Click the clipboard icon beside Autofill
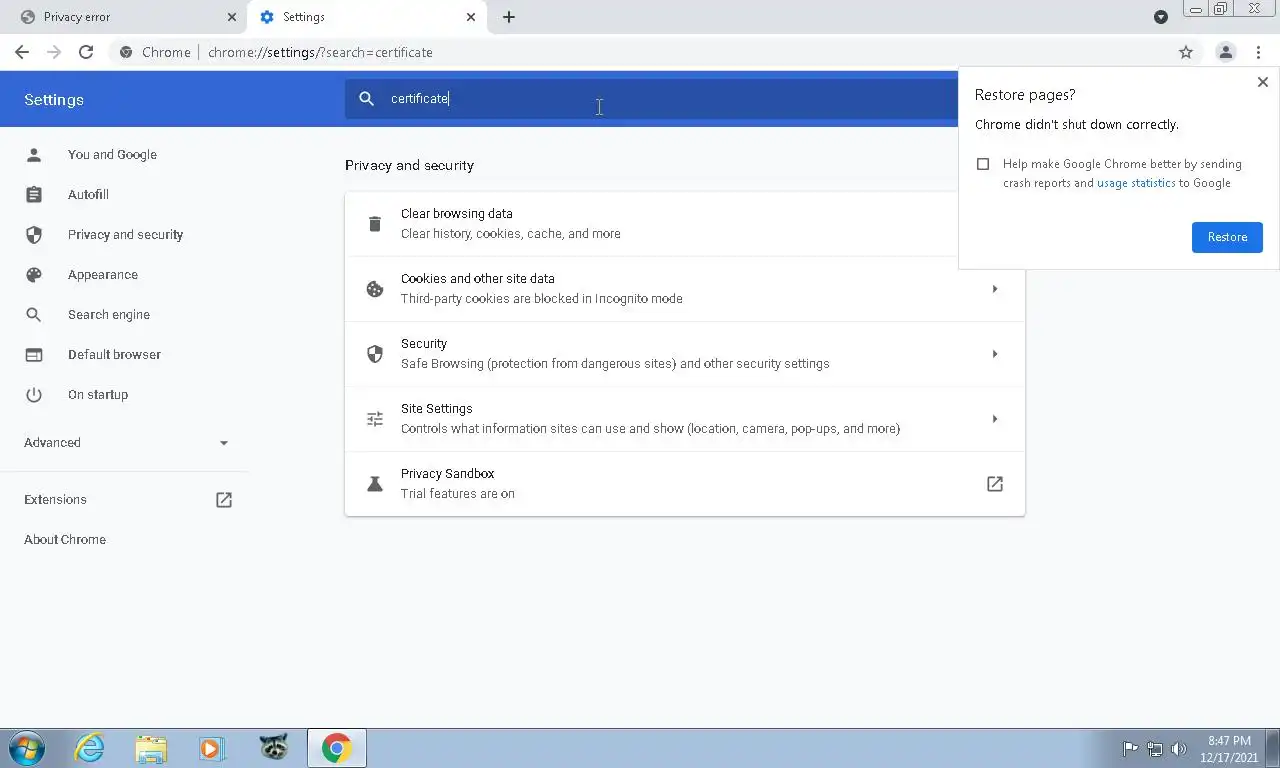Viewport: 1280px width, 768px height. pos(34,194)
